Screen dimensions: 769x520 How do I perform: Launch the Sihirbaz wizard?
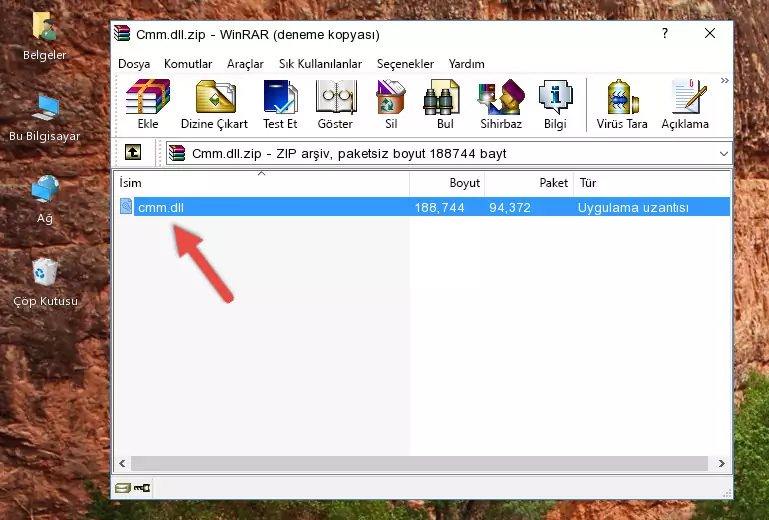(x=501, y=104)
